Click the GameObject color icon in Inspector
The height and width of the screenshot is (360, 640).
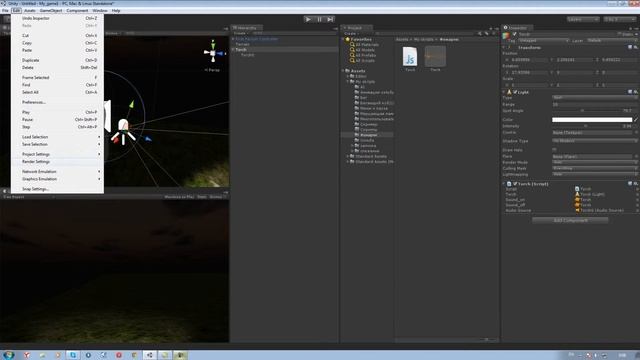point(506,36)
